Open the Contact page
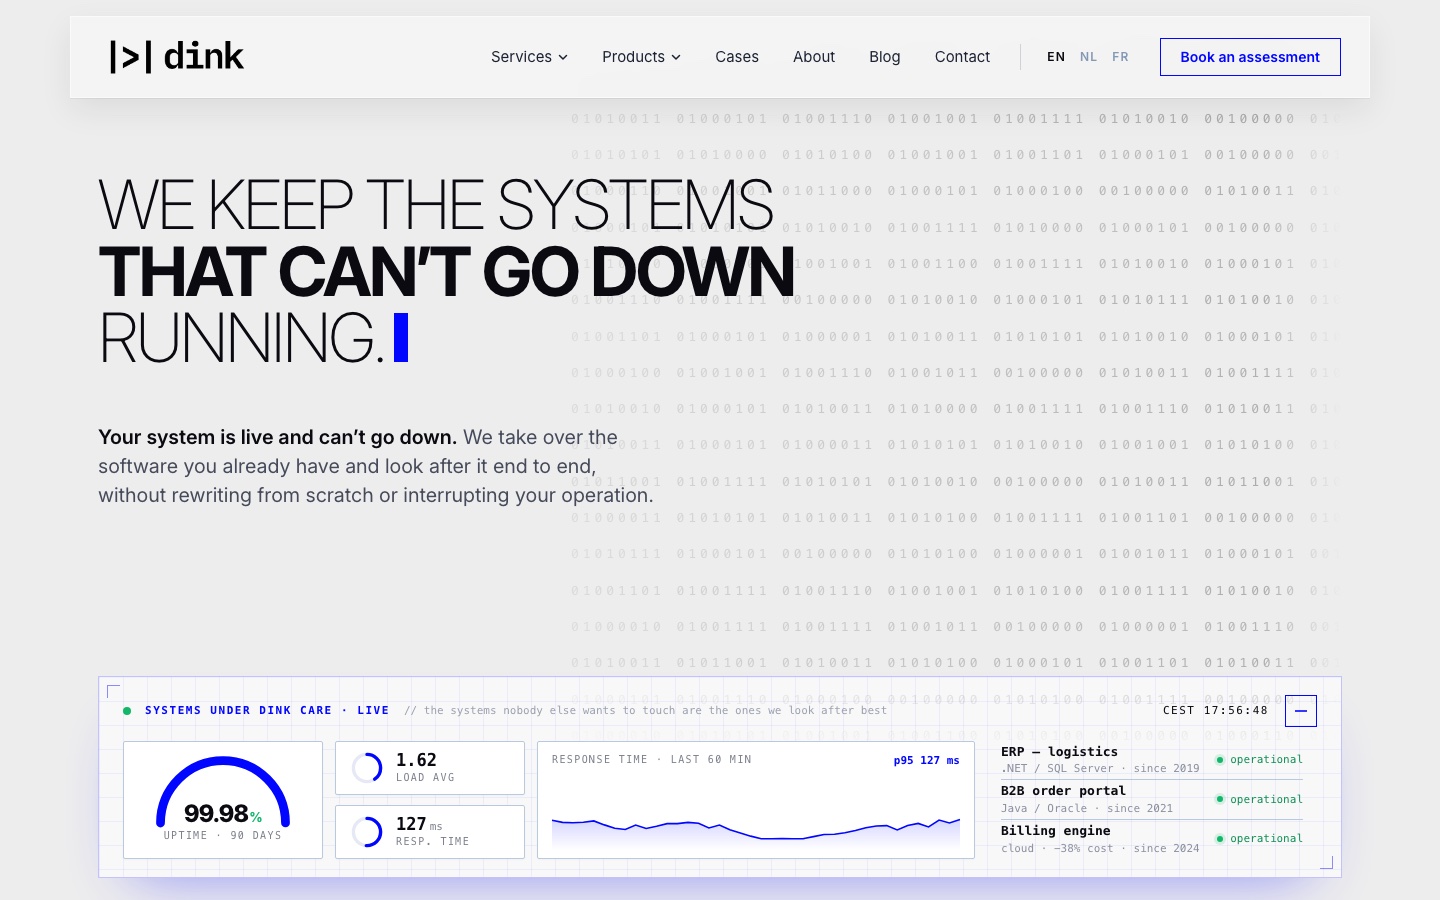Image resolution: width=1440 pixels, height=900 pixels. click(962, 57)
